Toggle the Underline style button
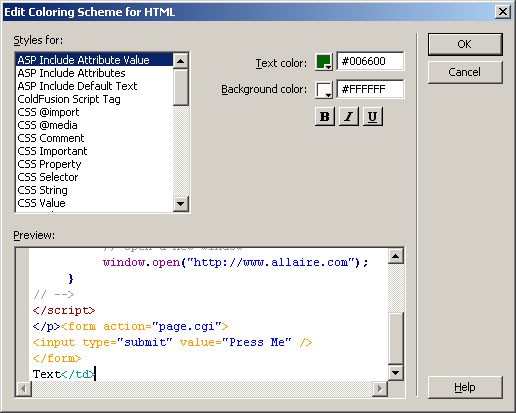Screen dimensions: 516x413 point(373,117)
